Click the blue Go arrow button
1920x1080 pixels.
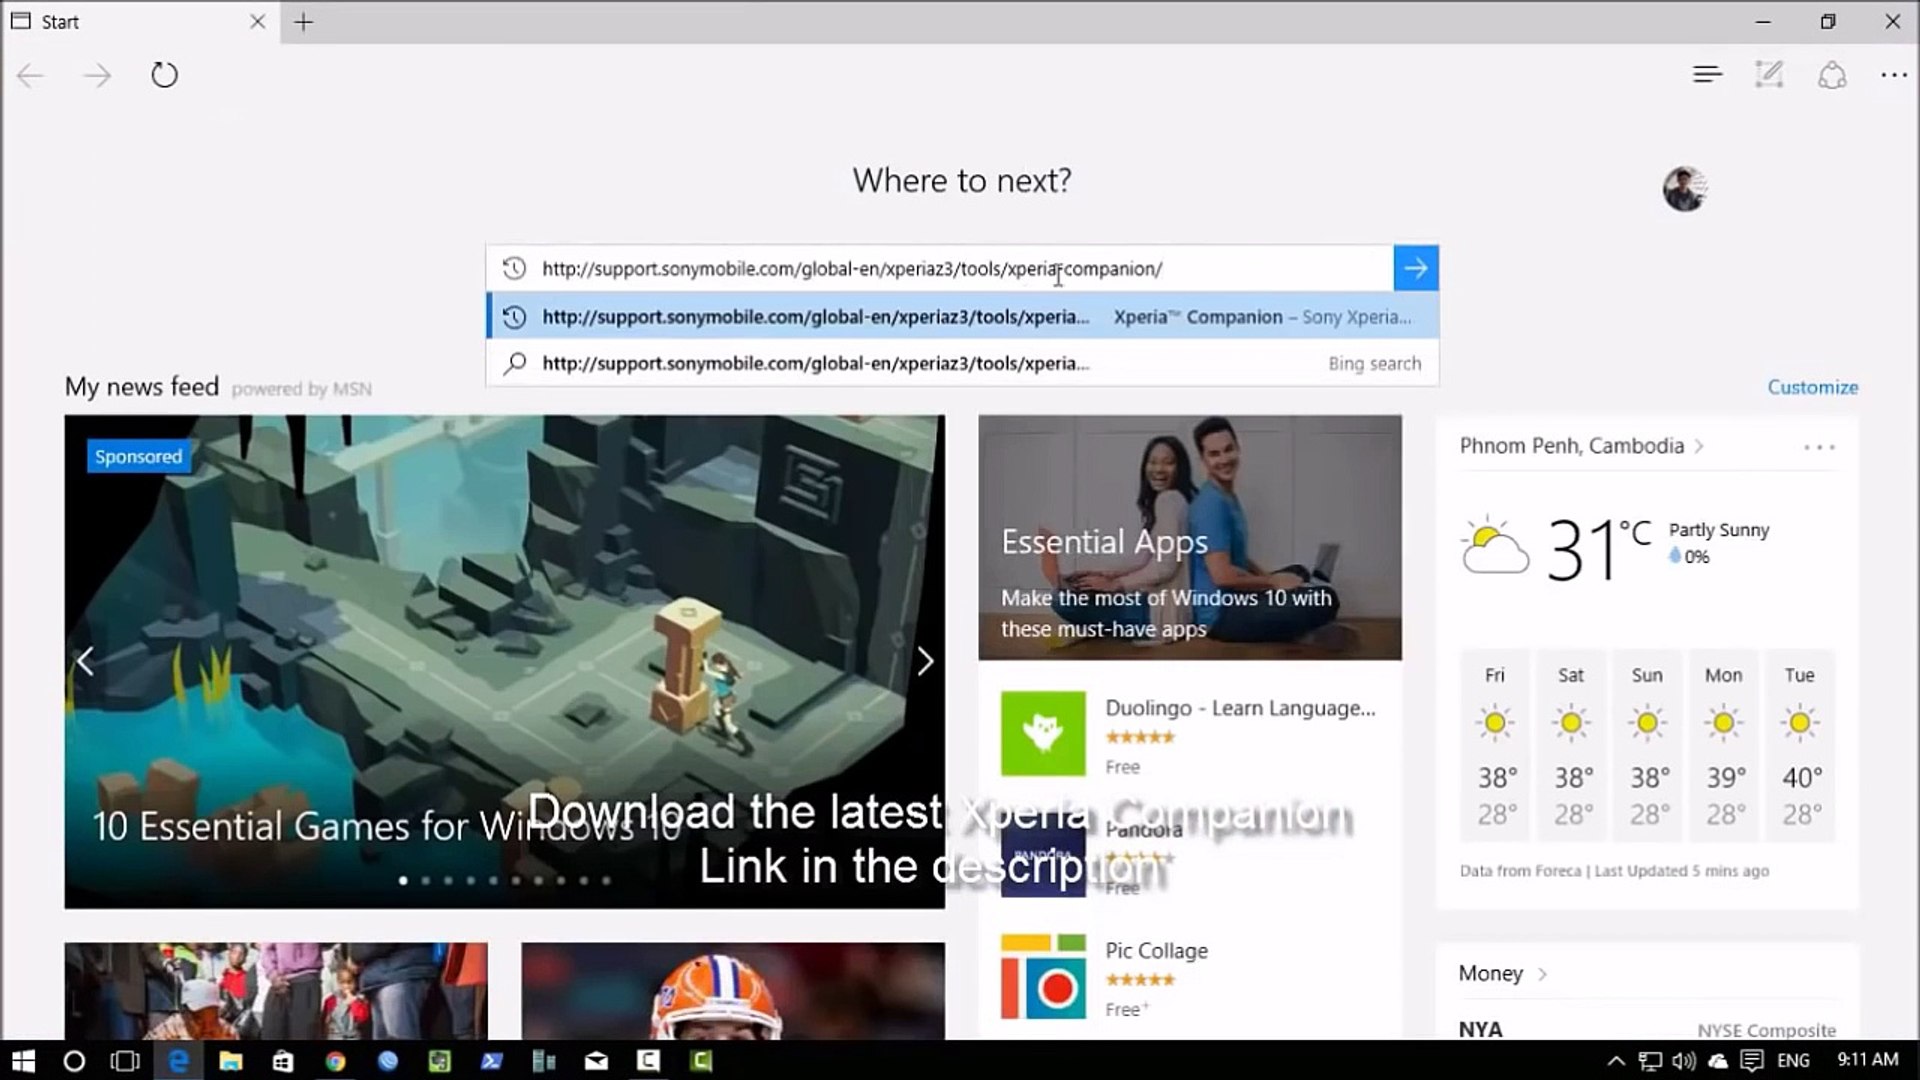click(x=1415, y=268)
